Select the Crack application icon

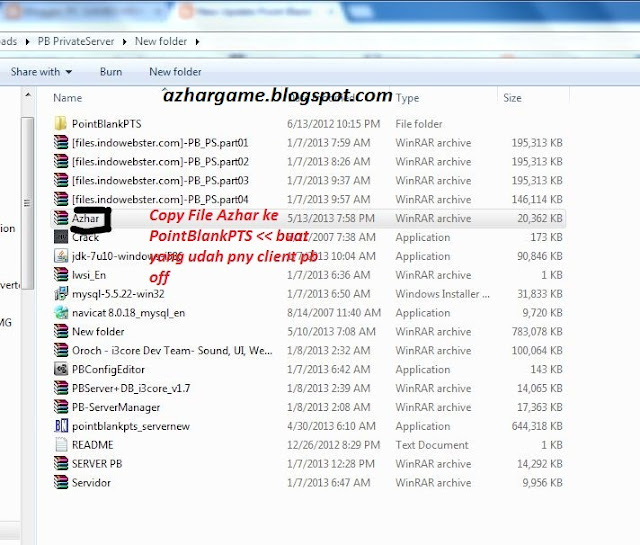pos(61,237)
